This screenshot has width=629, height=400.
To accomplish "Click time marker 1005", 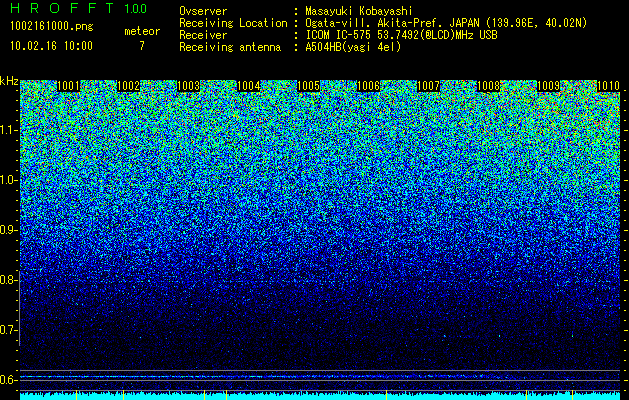I will pos(308,86).
